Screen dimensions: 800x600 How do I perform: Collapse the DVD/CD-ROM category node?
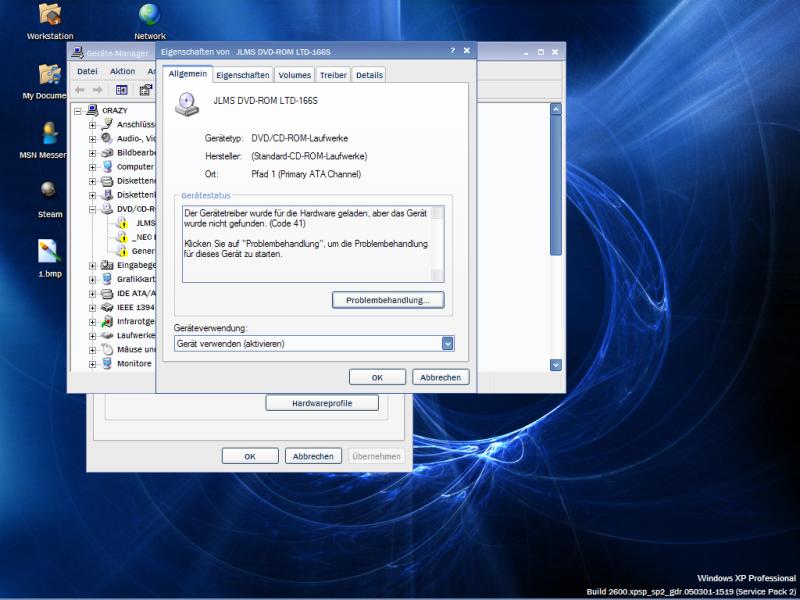coord(92,209)
